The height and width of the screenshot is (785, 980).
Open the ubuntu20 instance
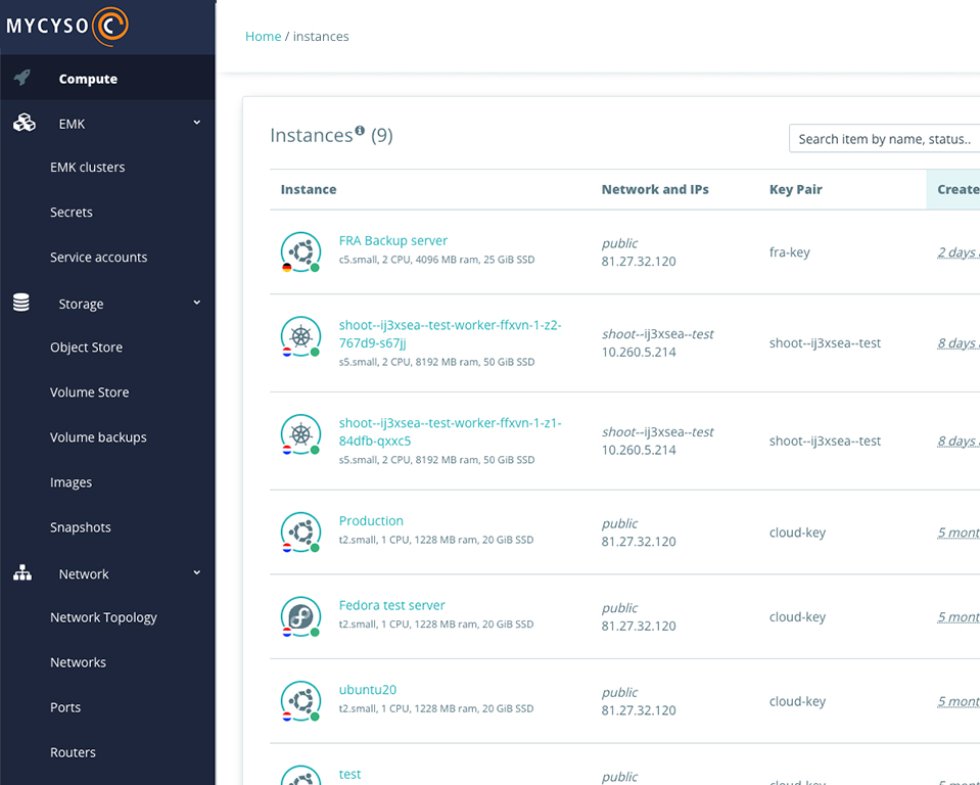coord(368,689)
